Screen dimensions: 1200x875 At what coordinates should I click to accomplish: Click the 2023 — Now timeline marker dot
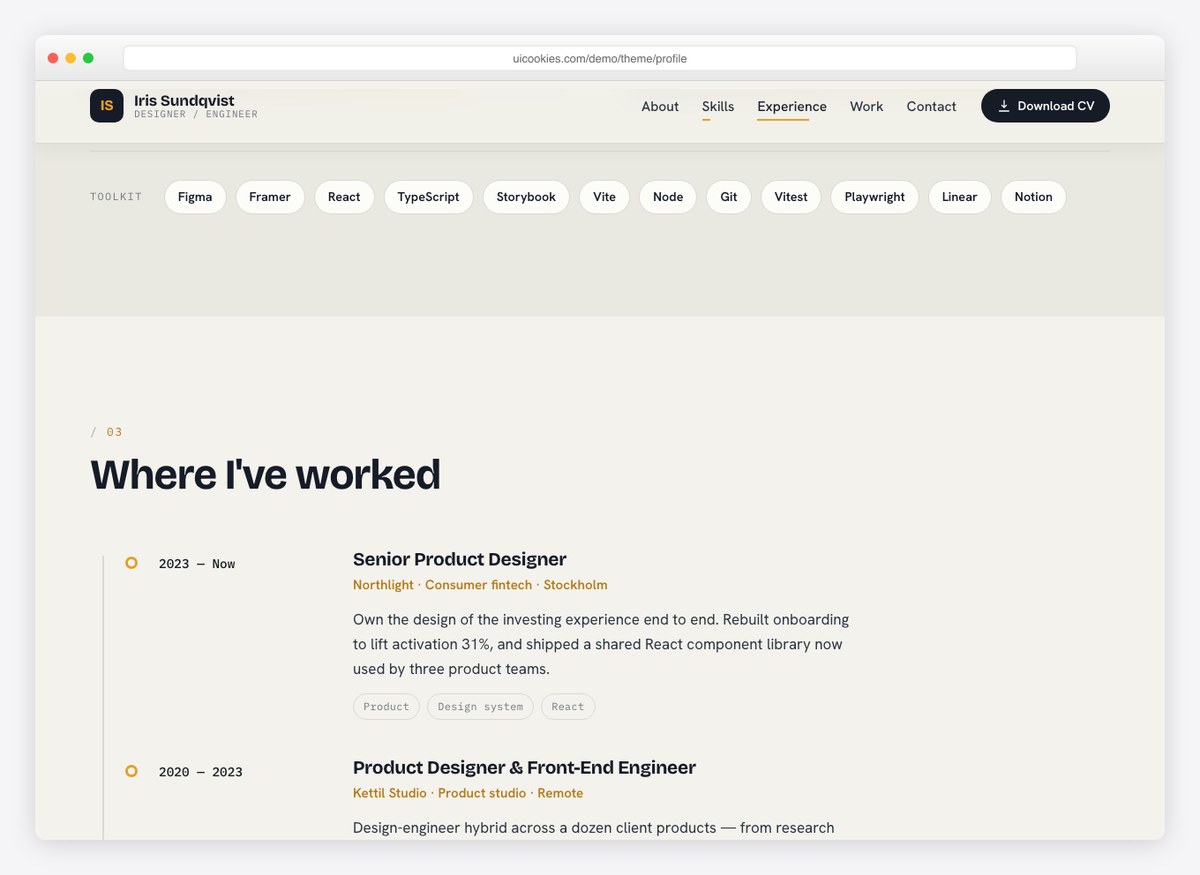[x=131, y=563]
